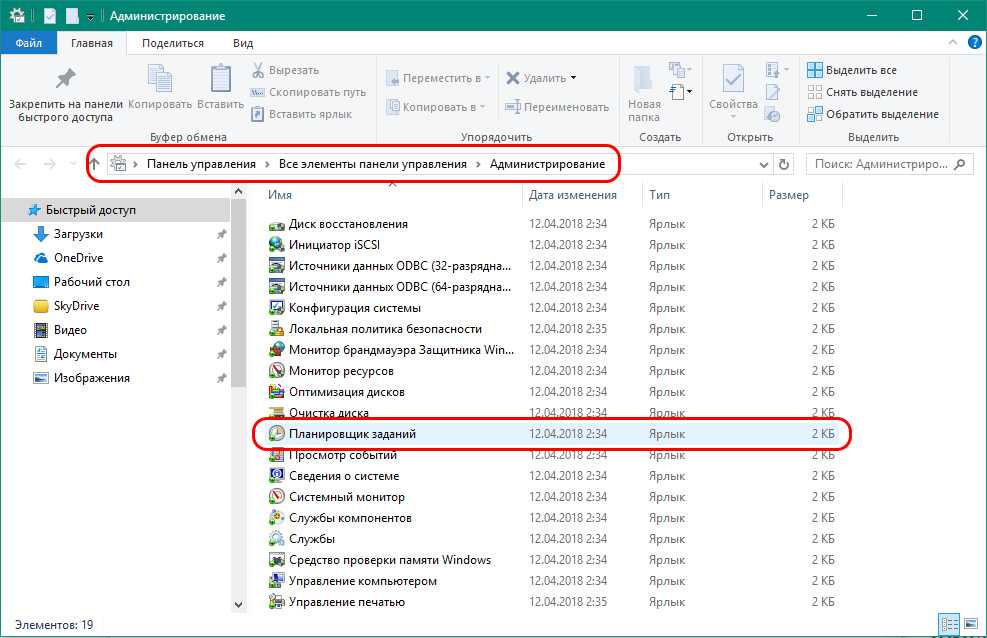The image size is (987, 638).
Task: Select Оптимизация дисков icon
Action: (277, 392)
